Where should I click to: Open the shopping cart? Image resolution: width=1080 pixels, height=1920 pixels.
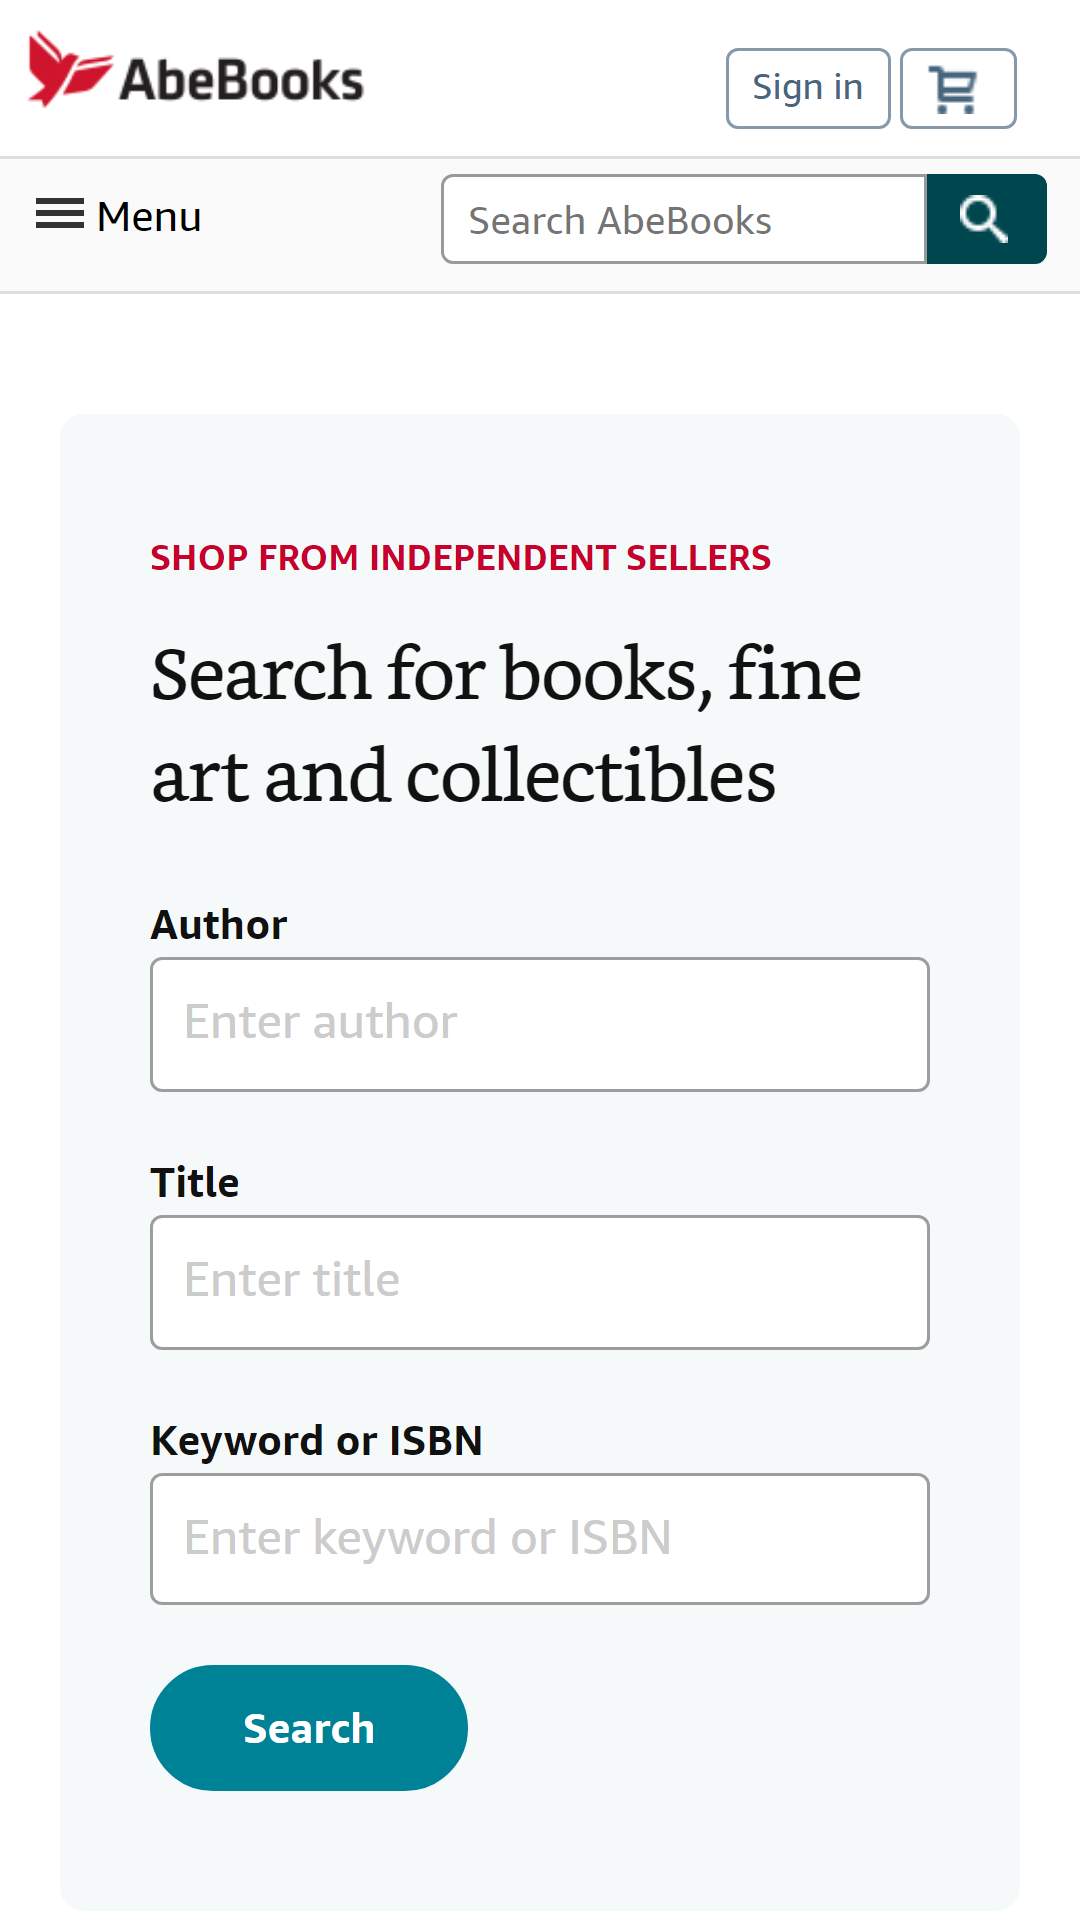coord(958,88)
